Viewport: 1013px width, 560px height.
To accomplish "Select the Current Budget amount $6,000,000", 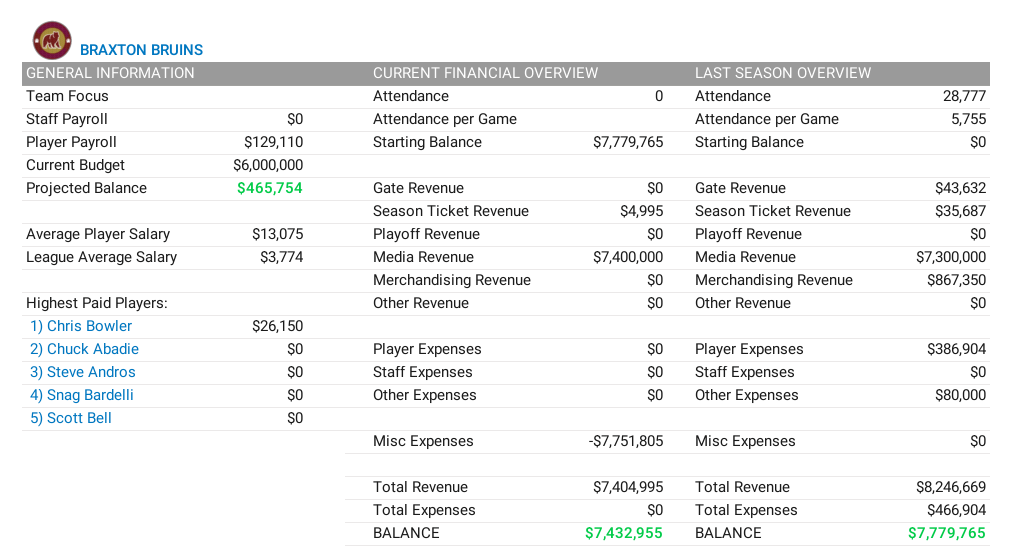I will pyautogui.click(x=268, y=165).
